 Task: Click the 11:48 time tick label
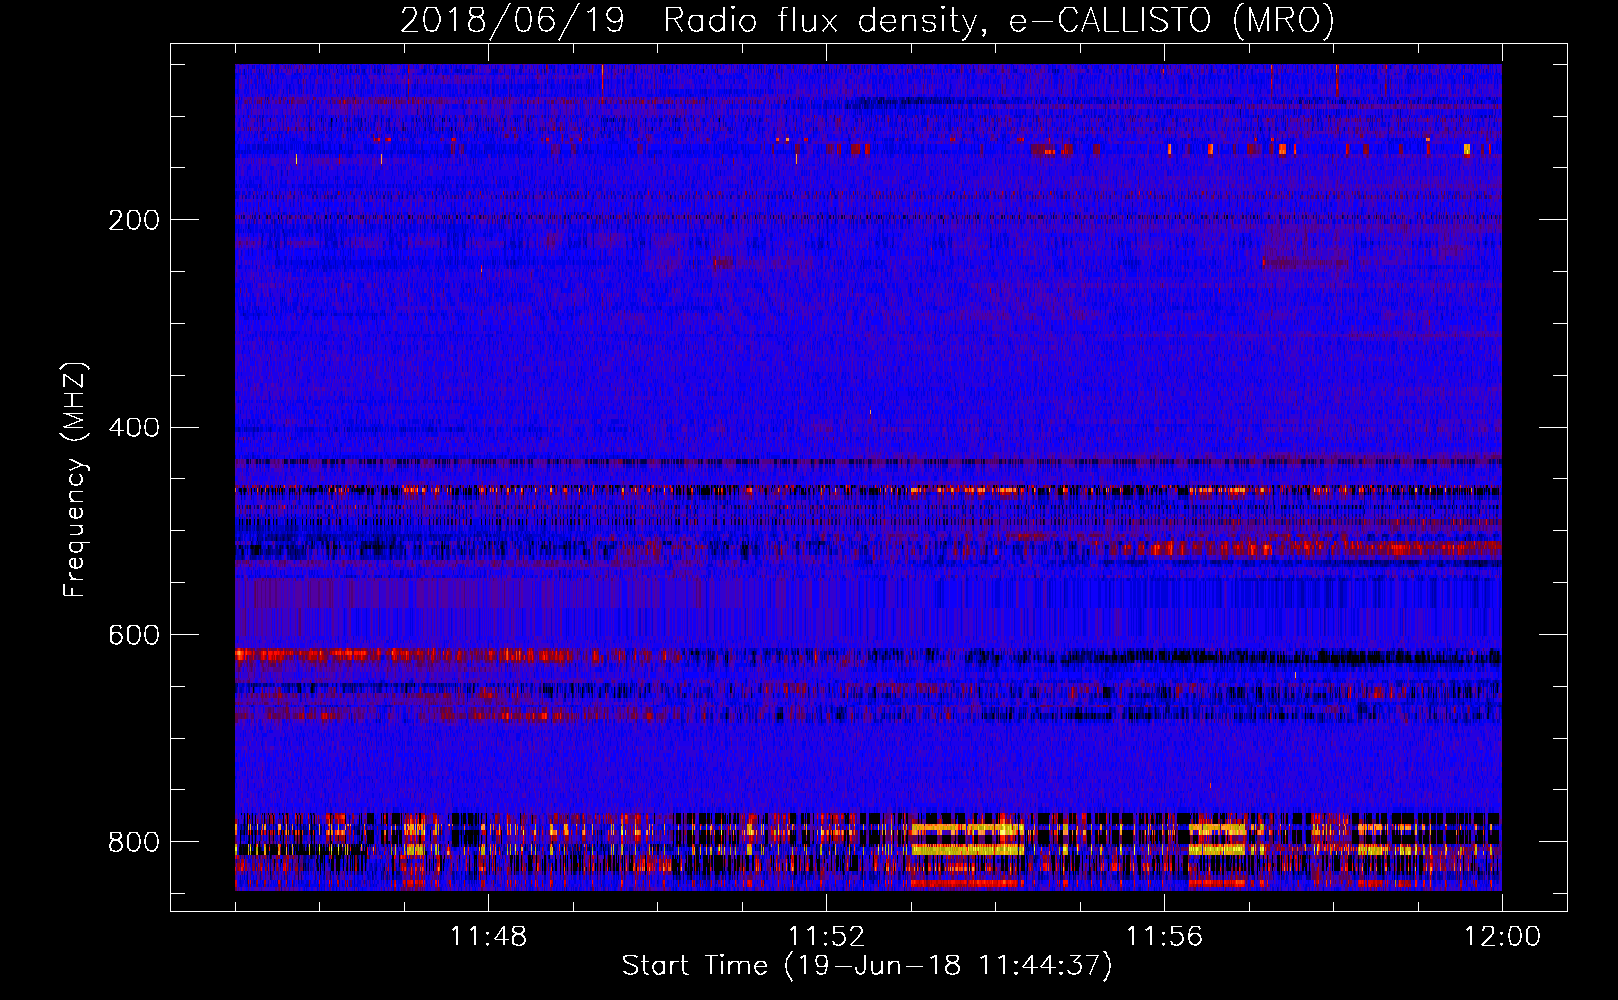(488, 937)
